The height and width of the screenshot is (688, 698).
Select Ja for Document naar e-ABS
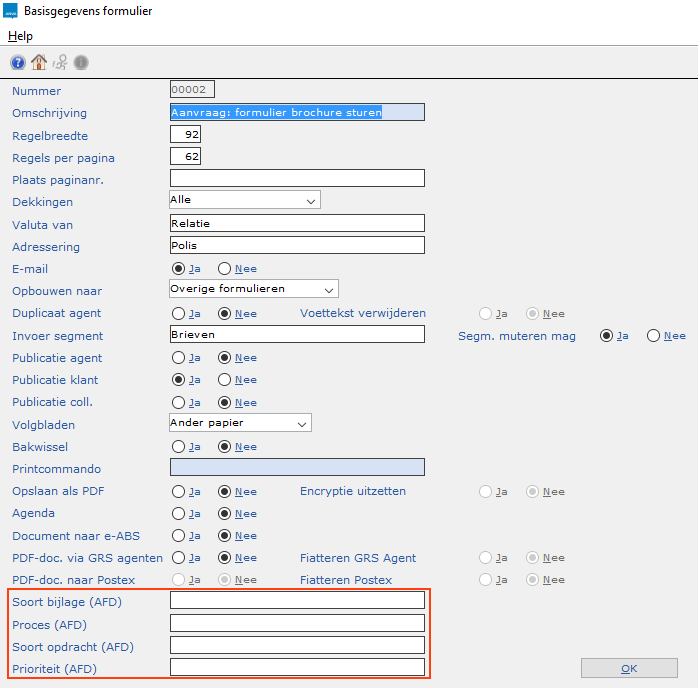[x=179, y=536]
